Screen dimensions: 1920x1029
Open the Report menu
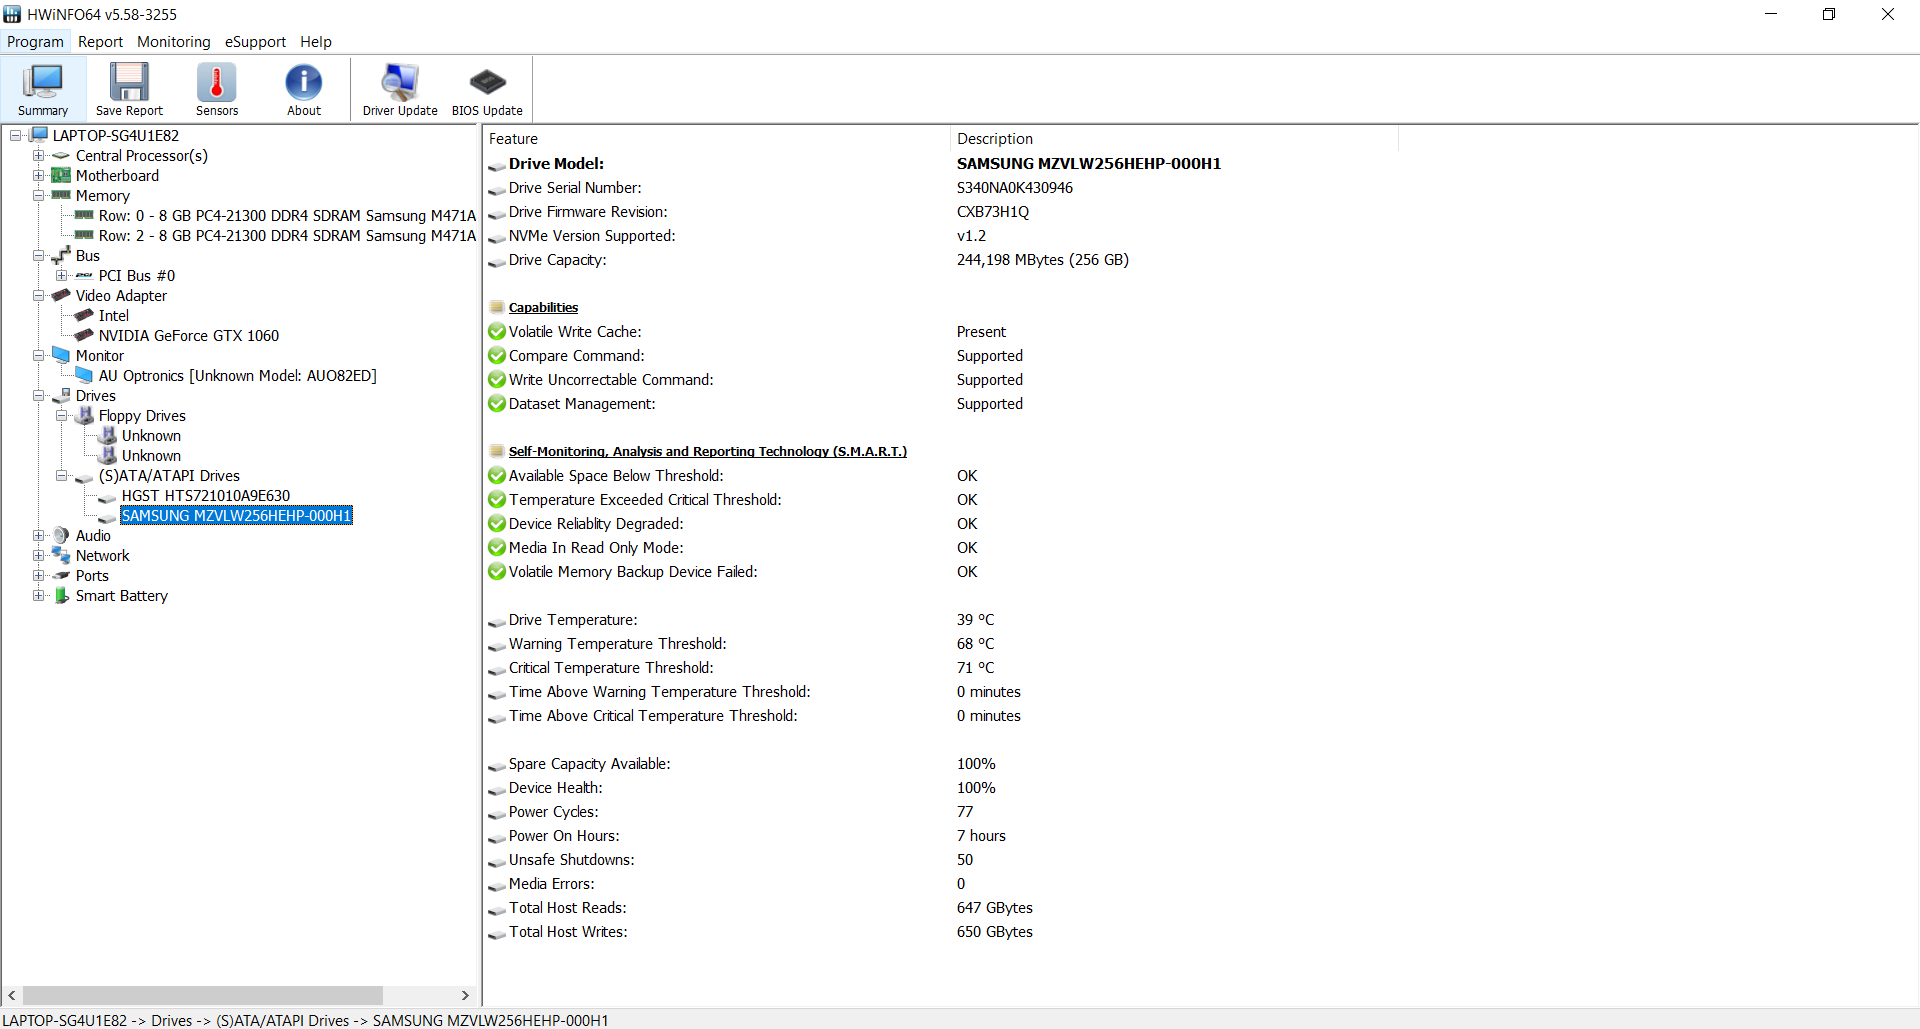coord(100,42)
